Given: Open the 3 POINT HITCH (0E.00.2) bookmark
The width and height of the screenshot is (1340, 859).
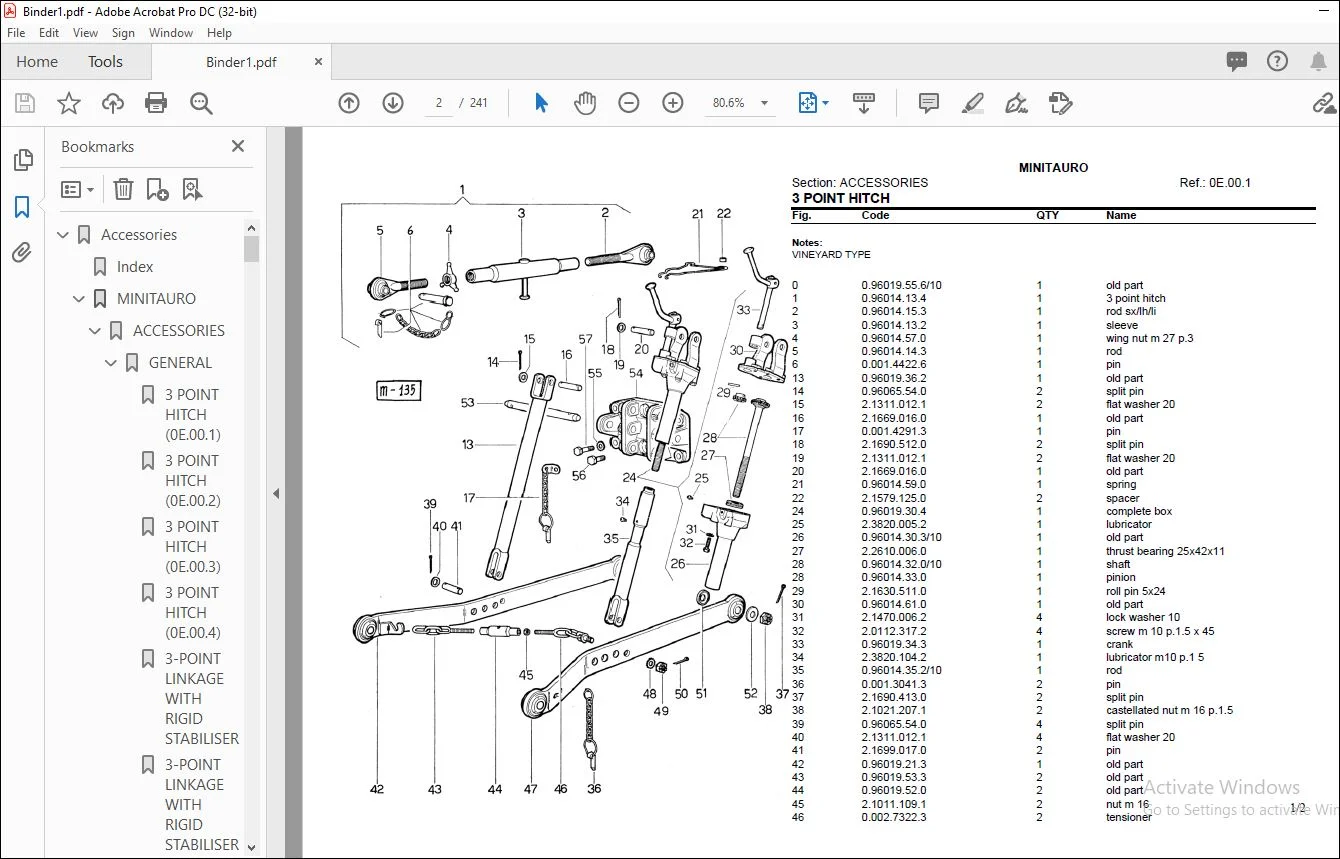Looking at the screenshot, I should 193,481.
